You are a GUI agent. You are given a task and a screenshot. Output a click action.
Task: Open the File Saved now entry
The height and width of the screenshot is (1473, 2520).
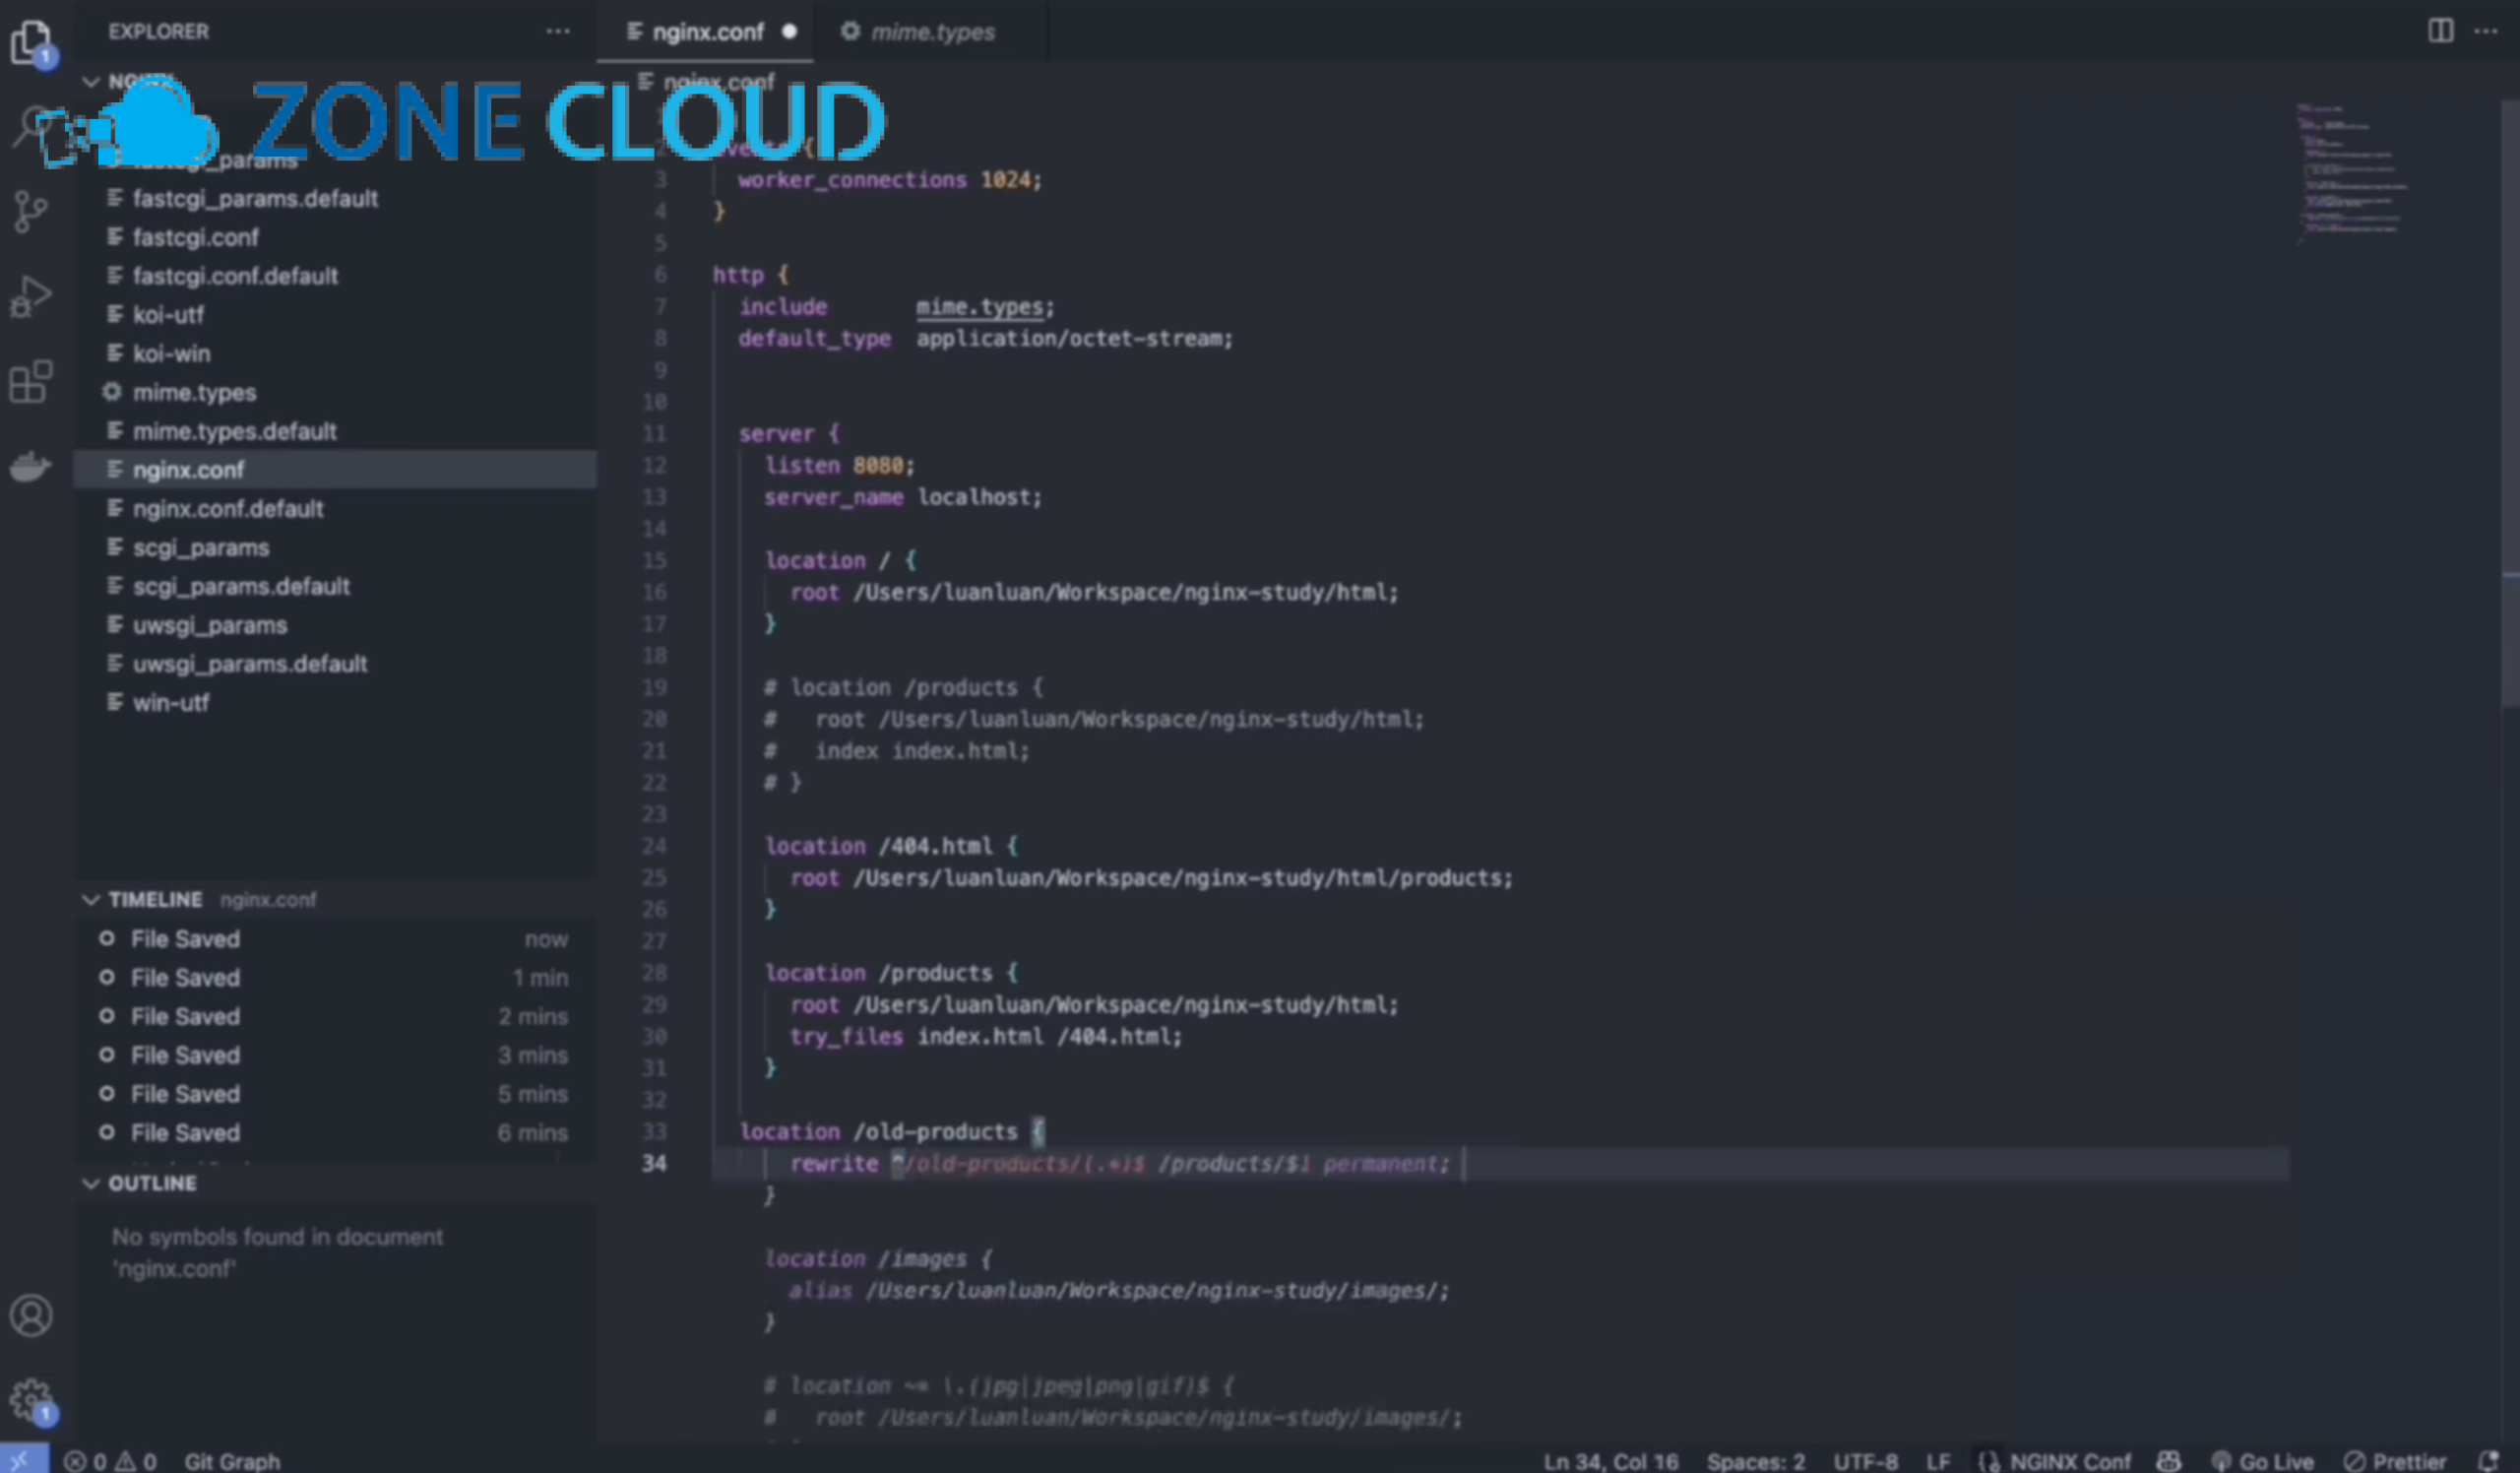click(336, 939)
